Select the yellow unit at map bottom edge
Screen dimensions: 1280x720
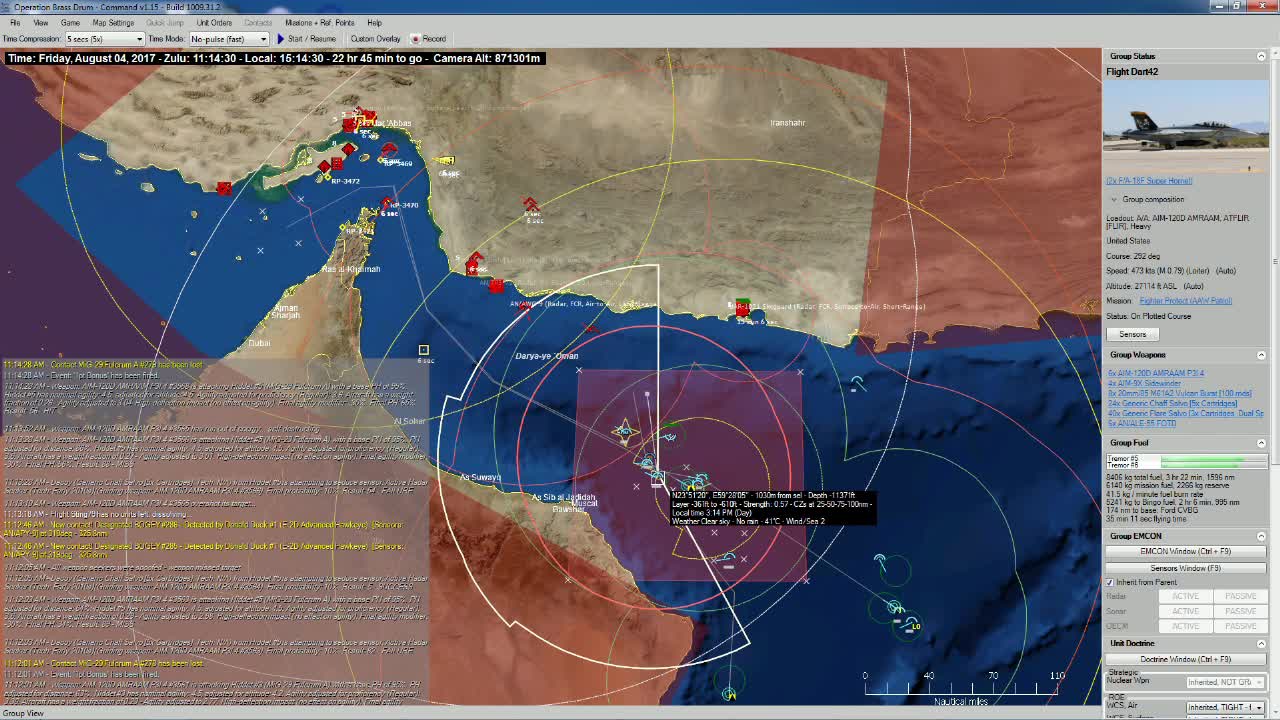tap(729, 692)
